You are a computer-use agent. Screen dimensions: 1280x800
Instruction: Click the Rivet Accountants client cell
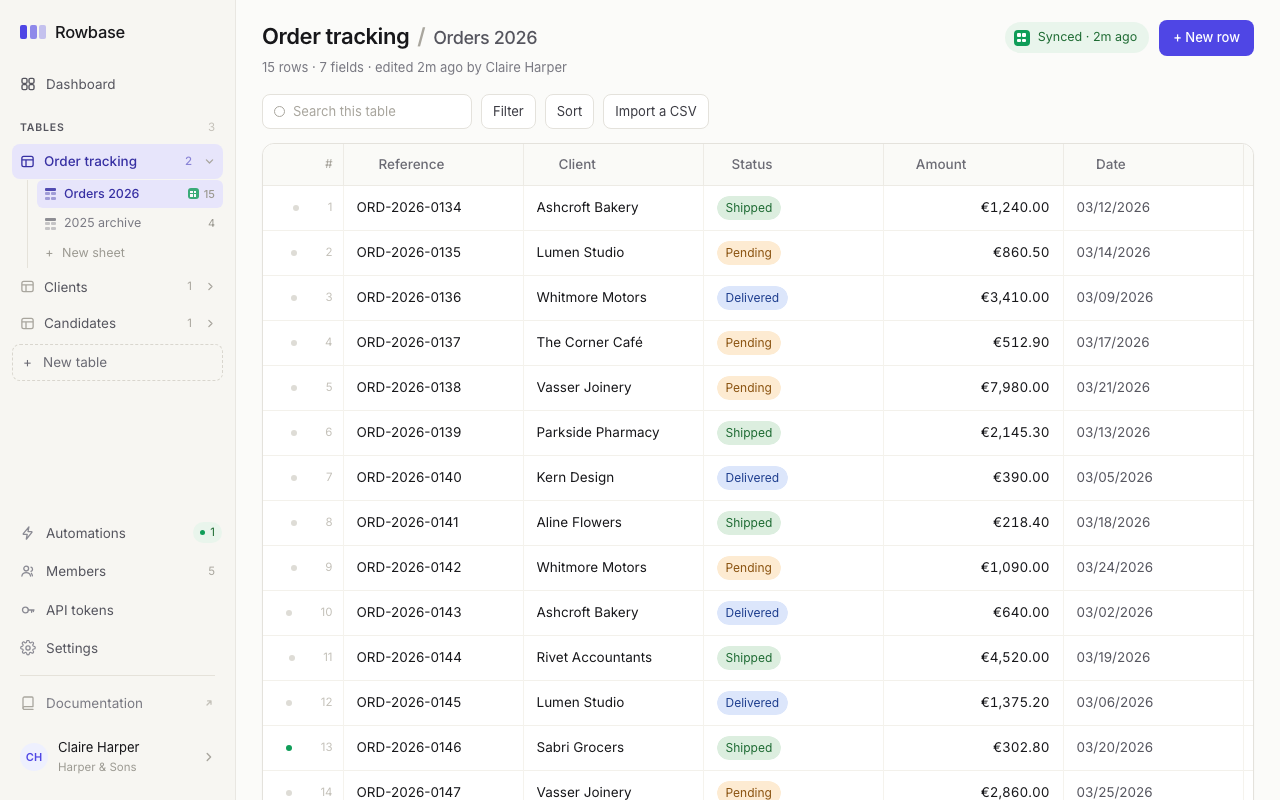pyautogui.click(x=614, y=658)
